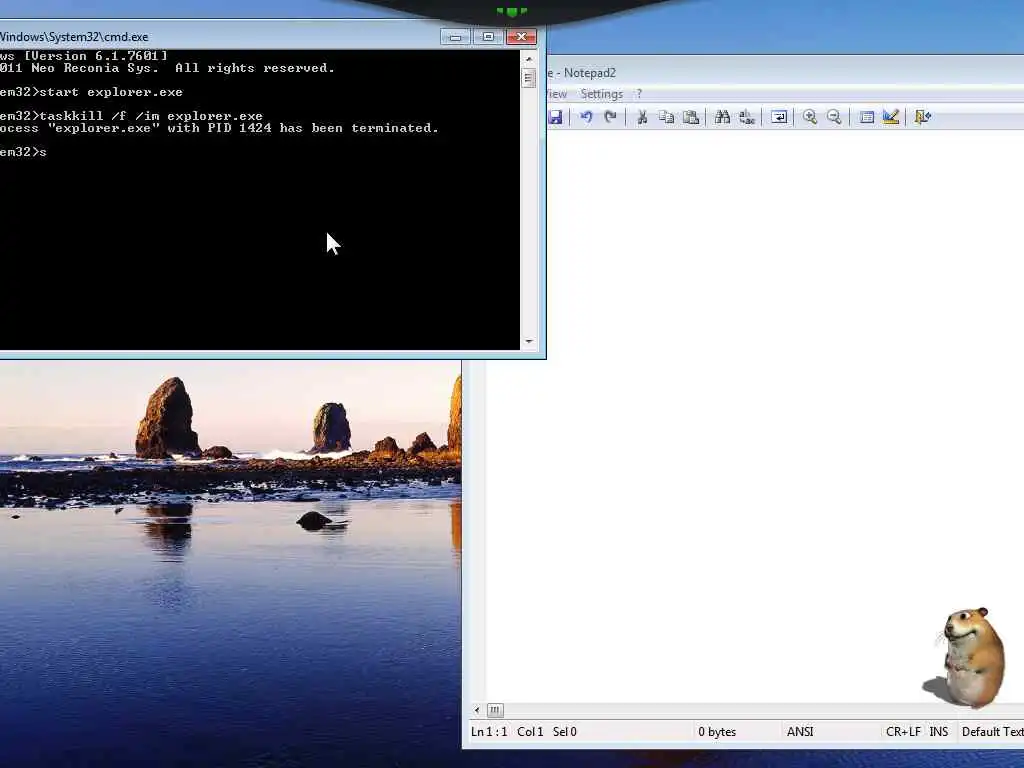
Task: Toggle word wrap in Notepad2 toolbar
Action: (x=778, y=117)
